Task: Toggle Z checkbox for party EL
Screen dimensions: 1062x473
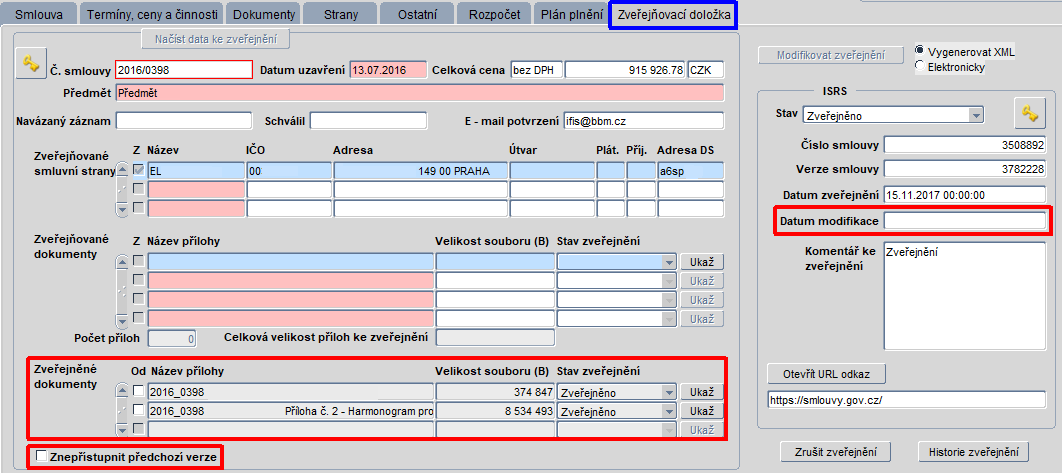Action: click(x=138, y=169)
